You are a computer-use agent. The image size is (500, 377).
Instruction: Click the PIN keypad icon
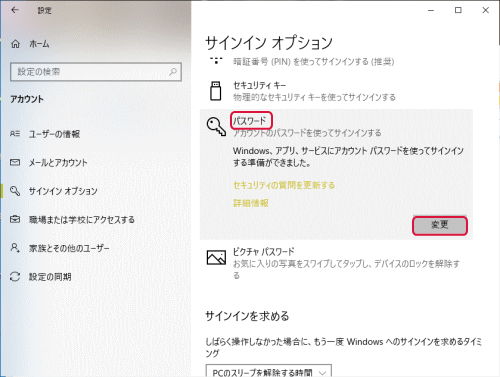pos(216,60)
